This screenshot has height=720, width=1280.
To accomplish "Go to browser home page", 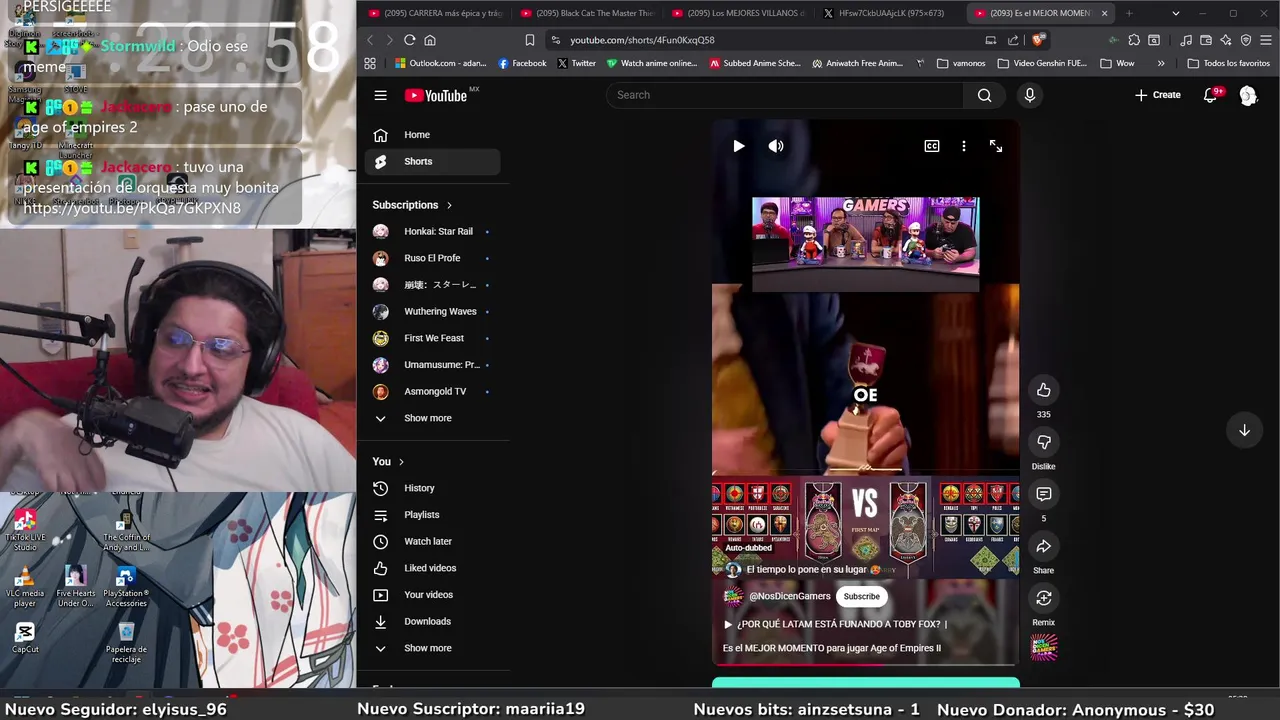I will click(x=430, y=40).
